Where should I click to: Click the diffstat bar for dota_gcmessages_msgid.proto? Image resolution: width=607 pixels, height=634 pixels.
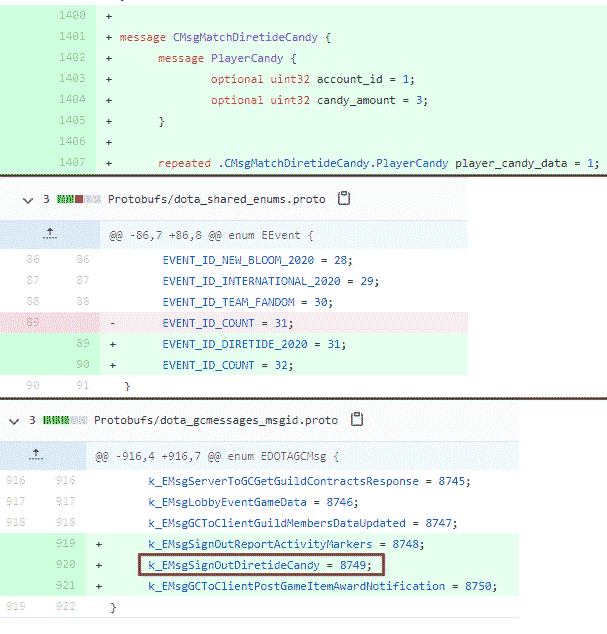point(65,420)
